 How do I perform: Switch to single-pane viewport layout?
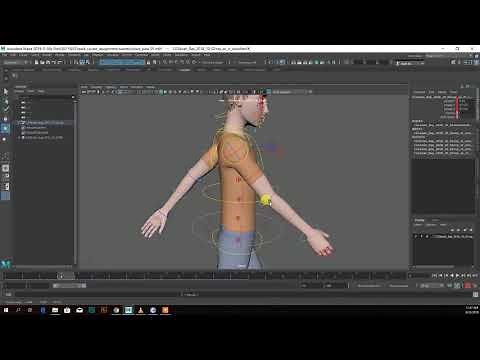pos(6,168)
